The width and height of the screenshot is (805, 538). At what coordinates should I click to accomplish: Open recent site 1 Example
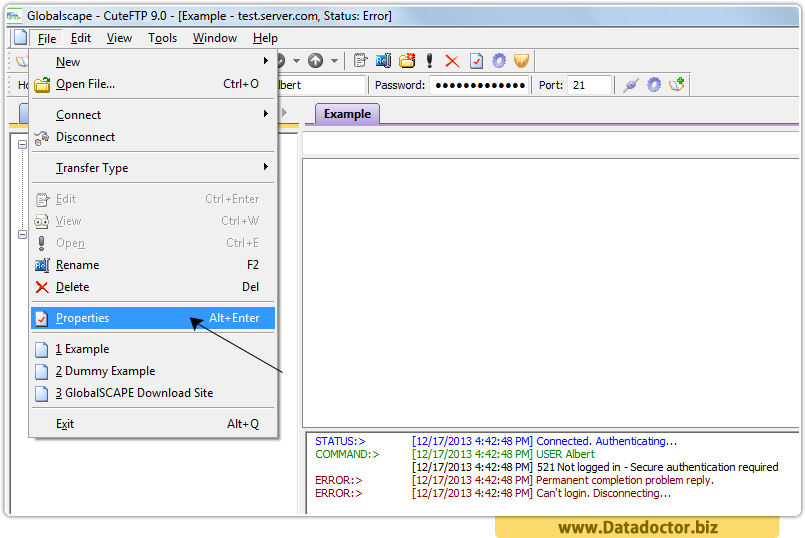click(153, 349)
